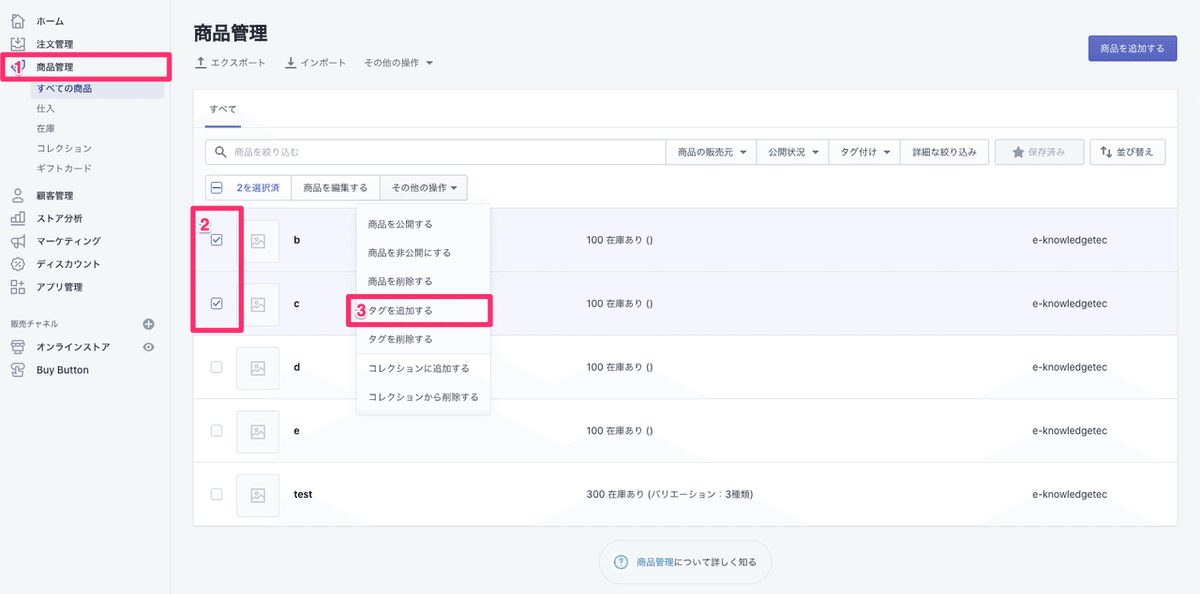The width and height of the screenshot is (1200, 594).
Task: Open the ホーム home icon in sidebar
Action: (17, 21)
